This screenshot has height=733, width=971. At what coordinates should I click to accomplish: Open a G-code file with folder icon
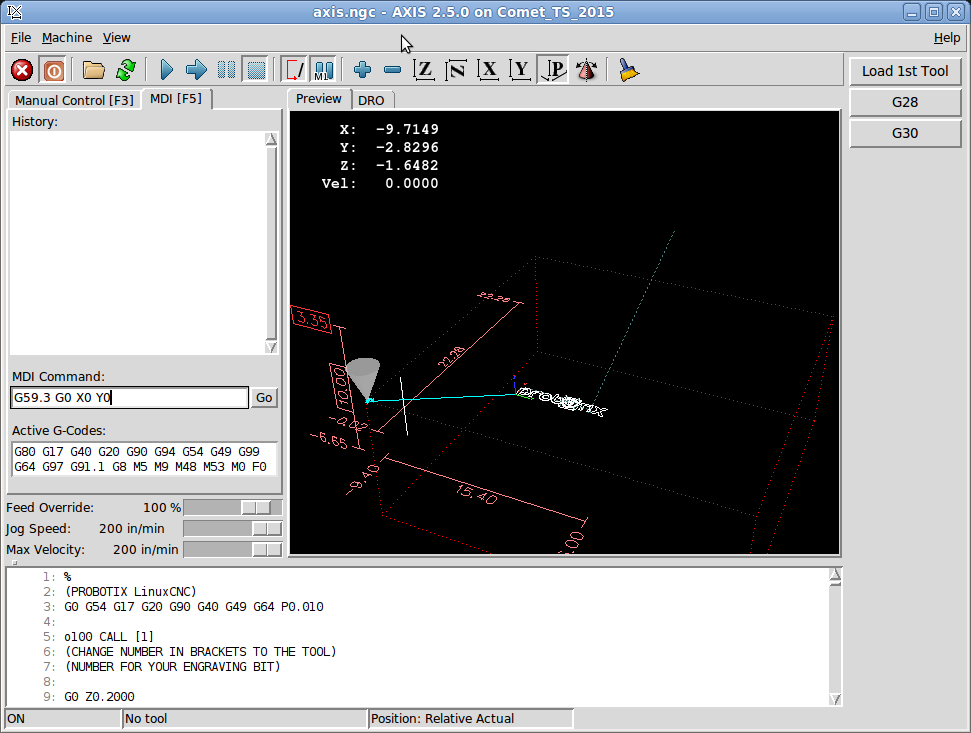[x=94, y=70]
